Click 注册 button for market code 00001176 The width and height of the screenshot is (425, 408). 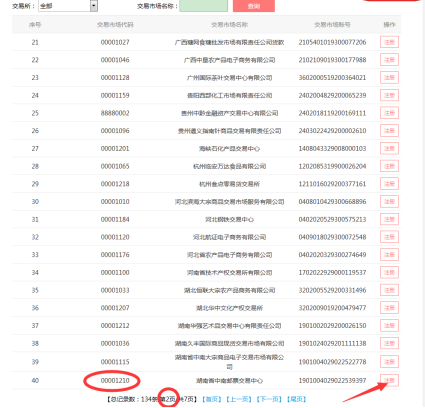point(389,255)
